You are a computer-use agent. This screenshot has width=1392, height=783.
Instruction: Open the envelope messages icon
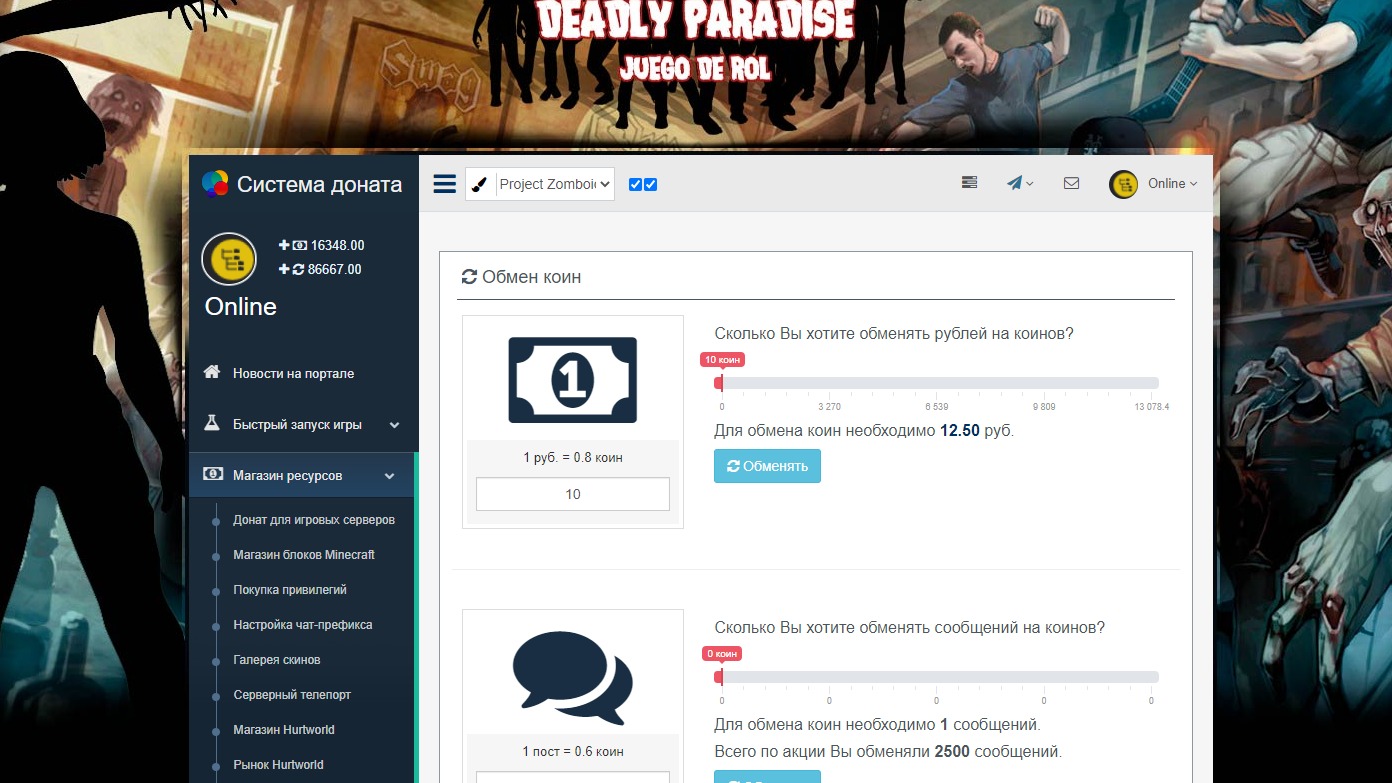1071,183
